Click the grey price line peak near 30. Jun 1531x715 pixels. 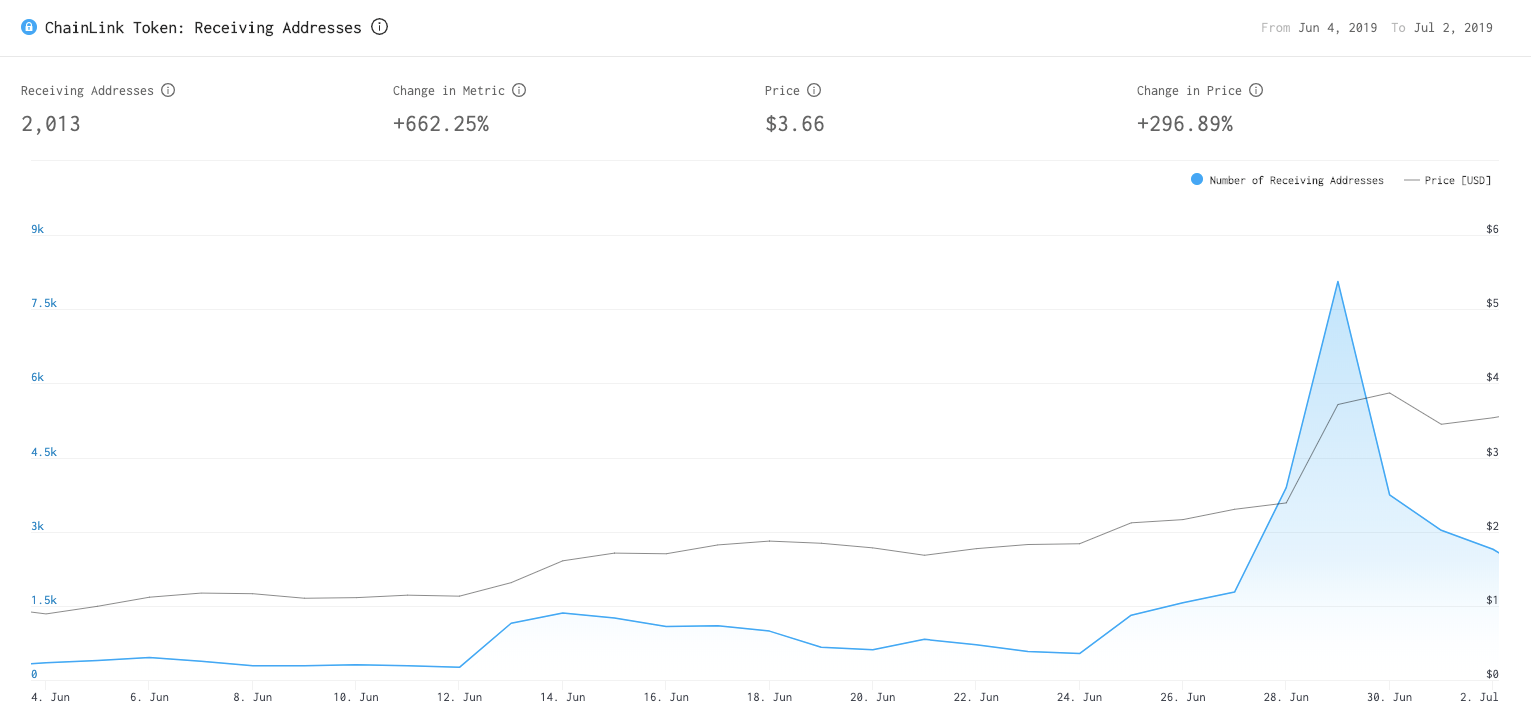point(1389,393)
